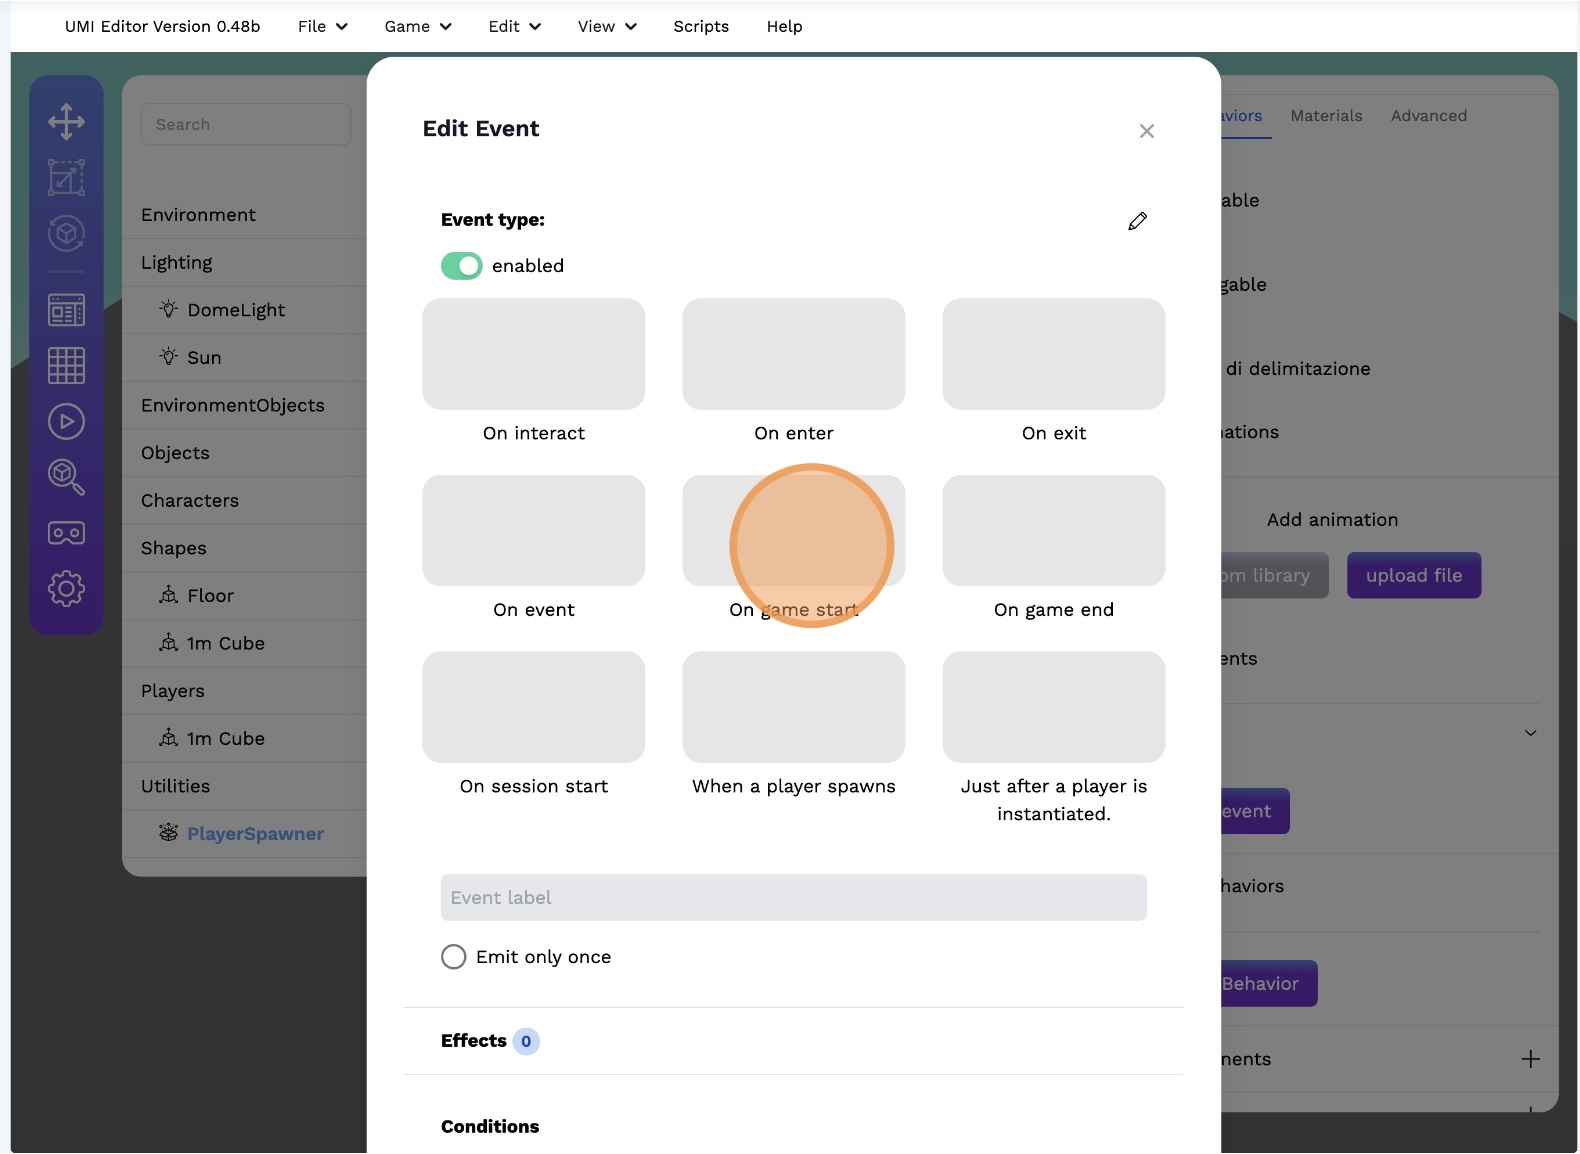Select the Rotate object tool
Screen dimensions: 1580x1154
66,234
